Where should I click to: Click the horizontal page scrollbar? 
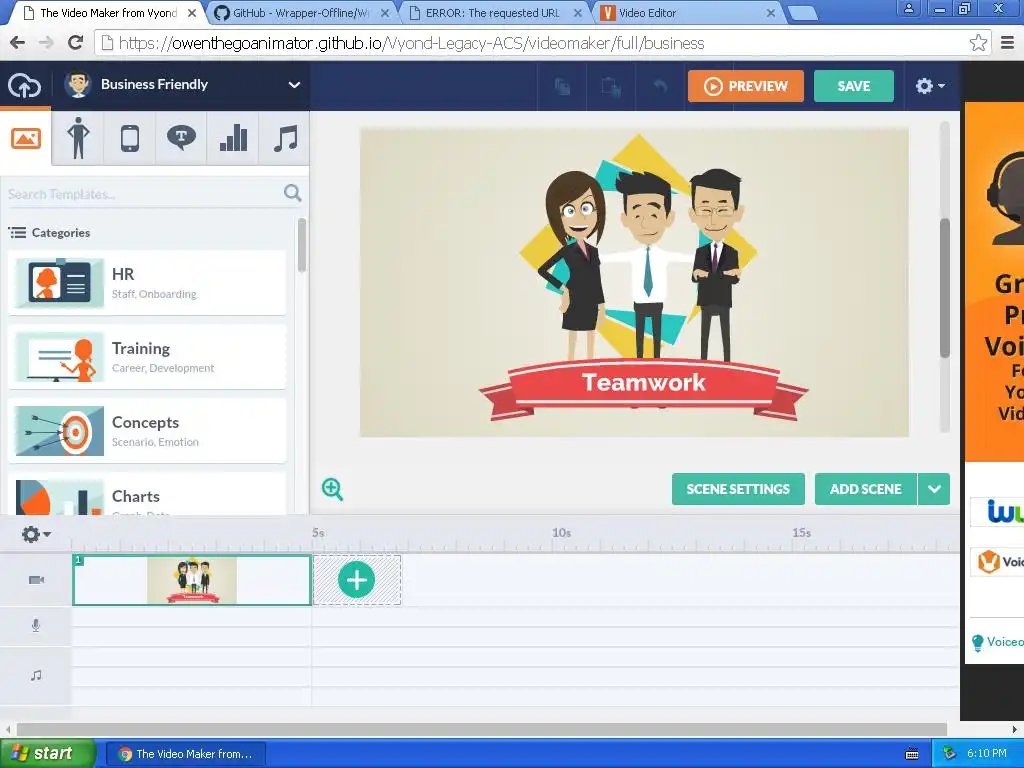(x=482, y=729)
